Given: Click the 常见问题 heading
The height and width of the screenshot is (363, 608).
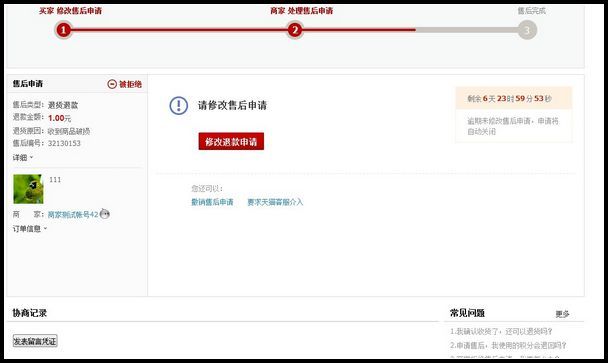Looking at the screenshot, I should click(x=467, y=313).
